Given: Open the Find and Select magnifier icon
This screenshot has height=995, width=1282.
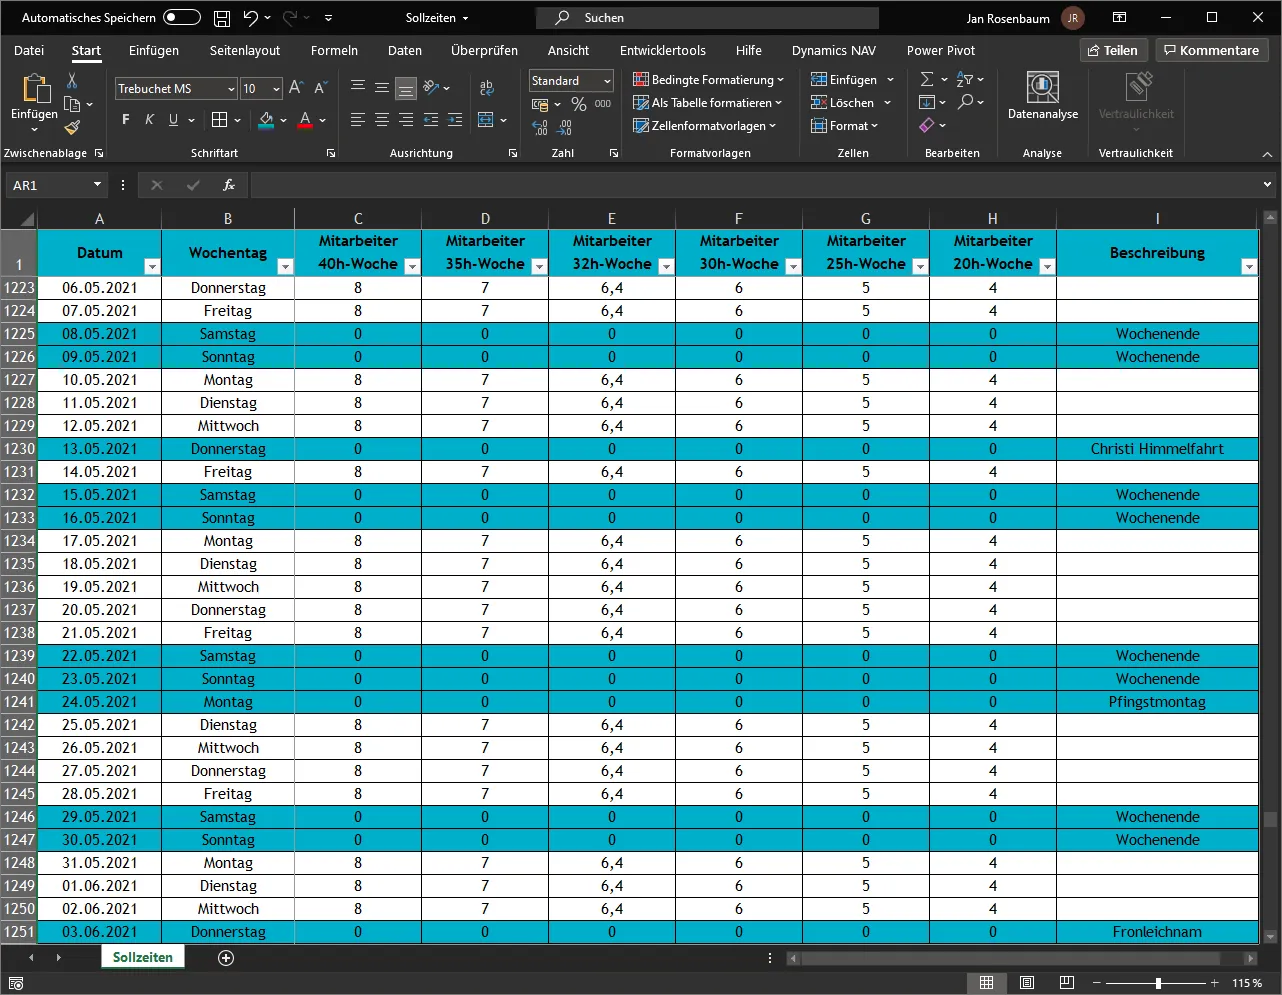Looking at the screenshot, I should (x=965, y=102).
